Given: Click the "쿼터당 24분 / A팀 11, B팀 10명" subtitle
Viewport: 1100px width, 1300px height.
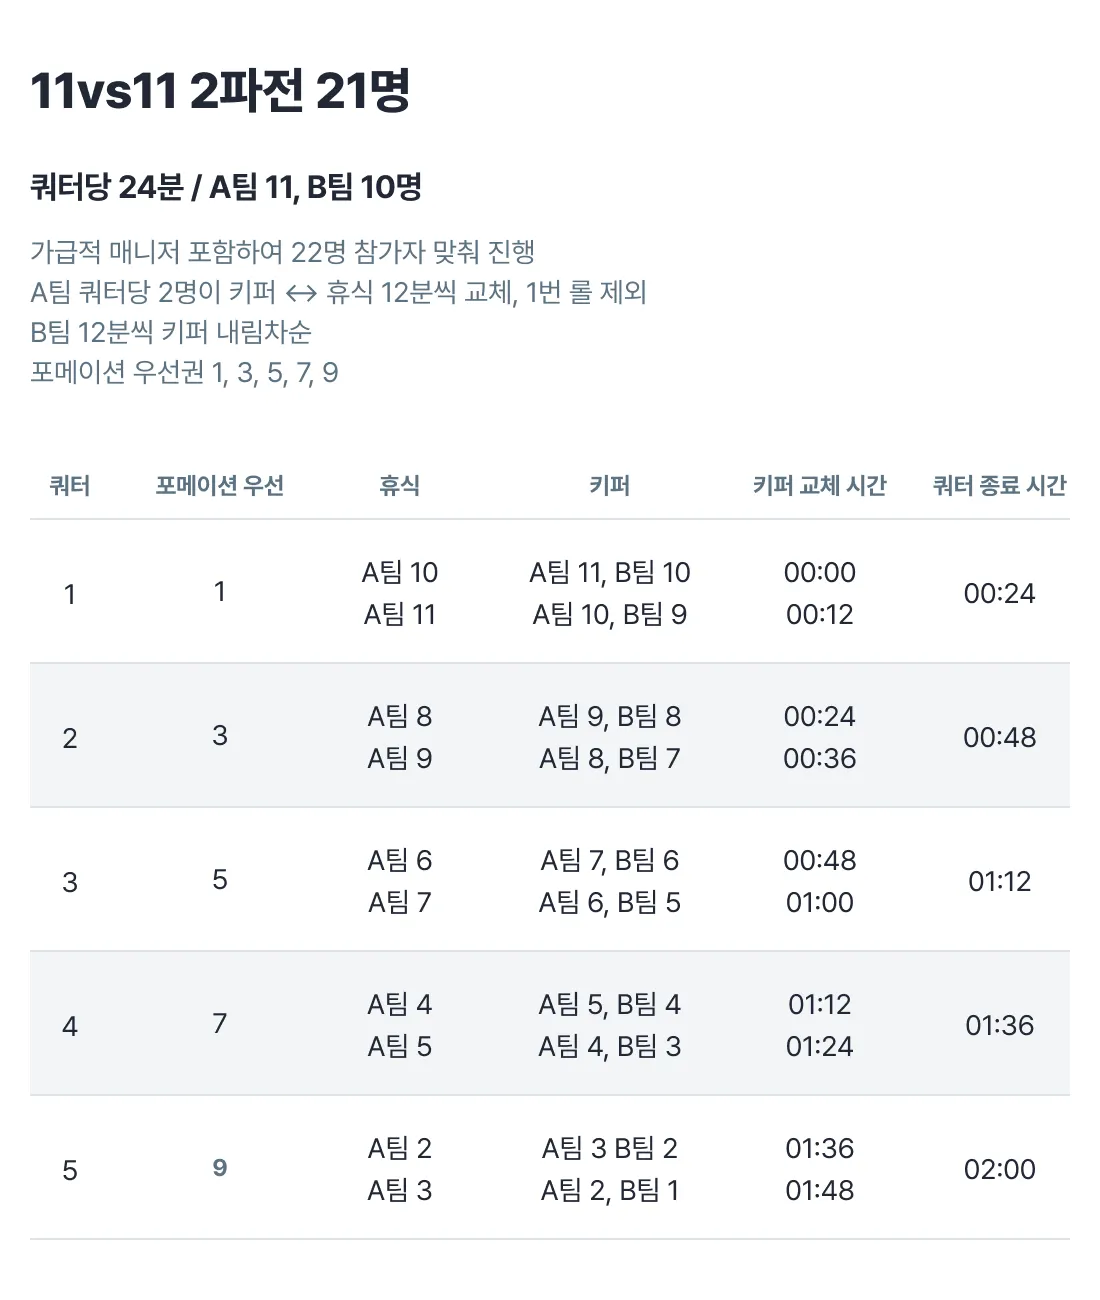Looking at the screenshot, I should click(226, 187).
